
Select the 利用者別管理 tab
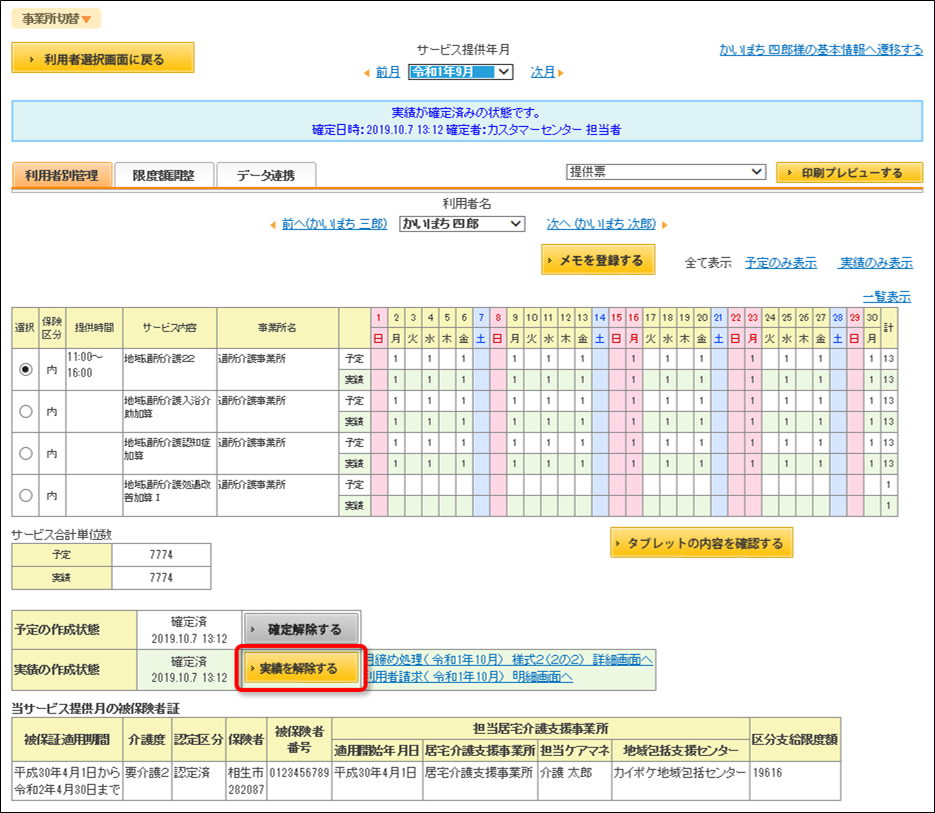pyautogui.click(x=61, y=175)
